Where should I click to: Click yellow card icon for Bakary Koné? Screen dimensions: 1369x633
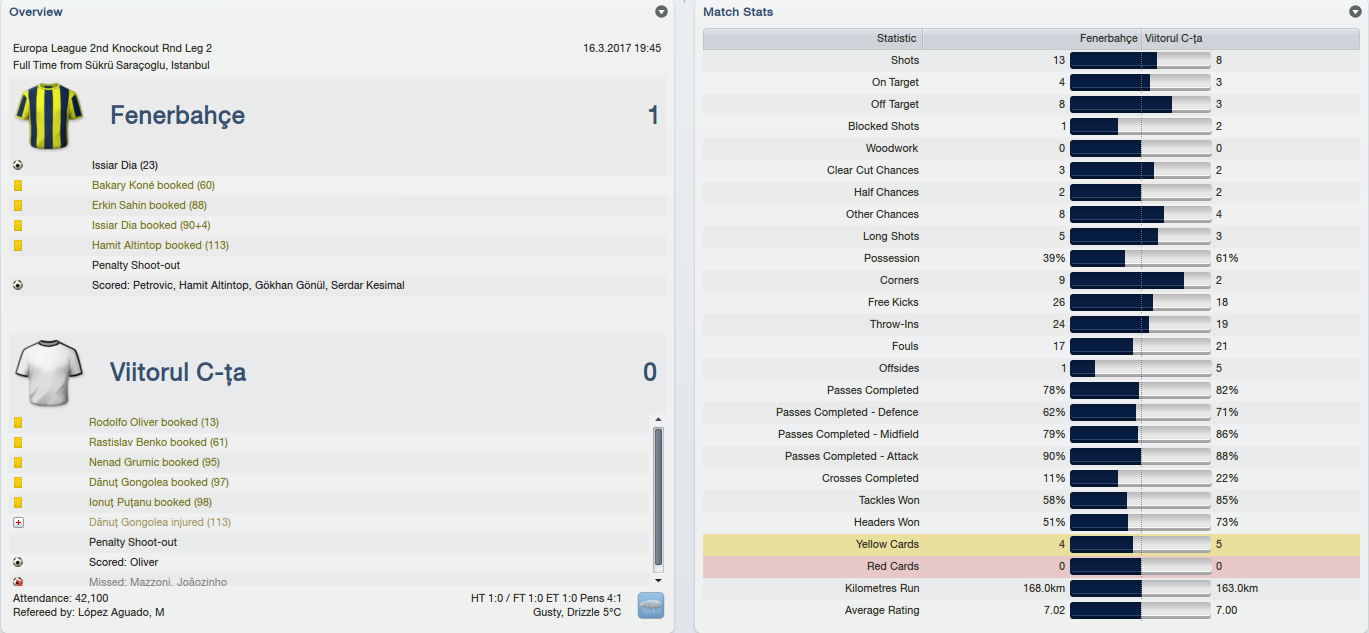[18, 185]
